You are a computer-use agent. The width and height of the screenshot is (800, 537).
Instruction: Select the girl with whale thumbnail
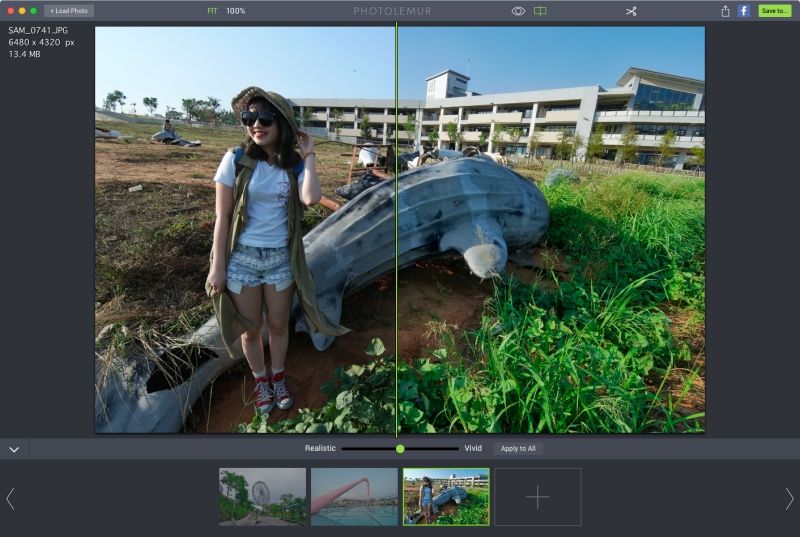click(446, 497)
